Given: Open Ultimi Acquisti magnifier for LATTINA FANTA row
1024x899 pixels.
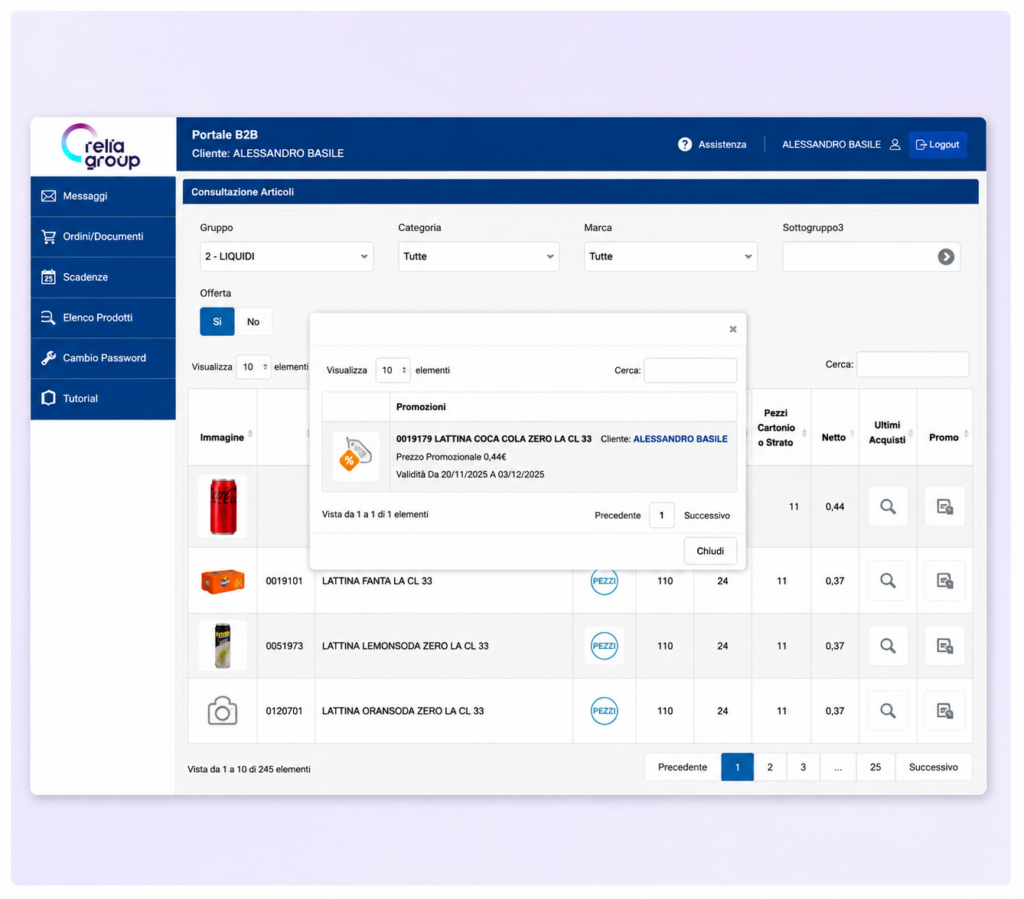Looking at the screenshot, I should pos(888,580).
